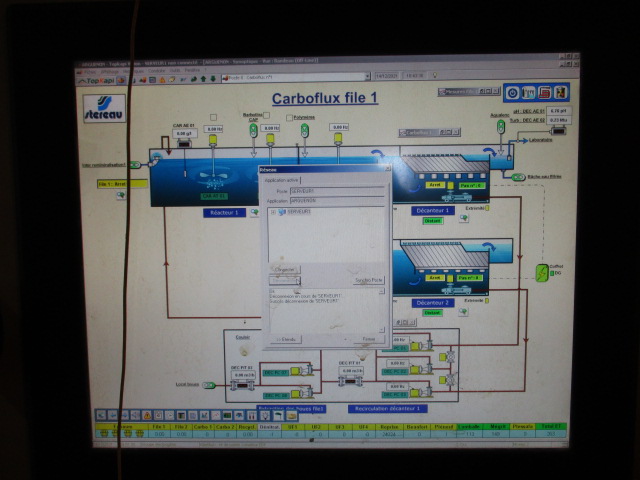The width and height of the screenshot is (640, 480).
Task: Click the Réacteur 1 mixer tank graphic
Action: (212, 179)
